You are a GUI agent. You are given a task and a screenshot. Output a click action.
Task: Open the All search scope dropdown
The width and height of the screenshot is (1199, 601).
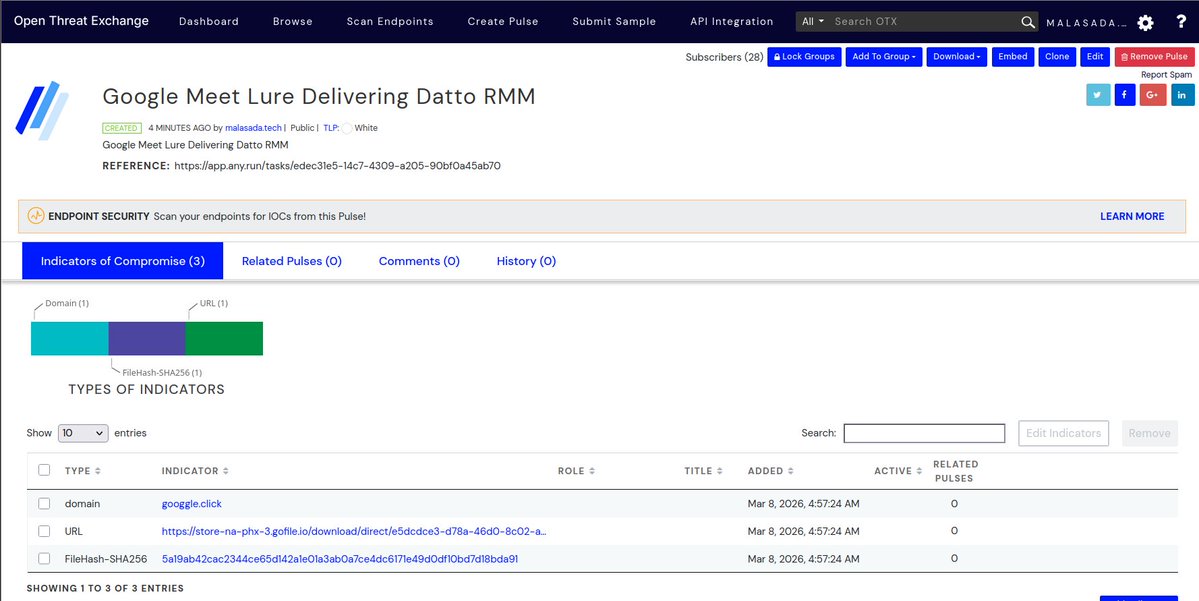(813, 21)
